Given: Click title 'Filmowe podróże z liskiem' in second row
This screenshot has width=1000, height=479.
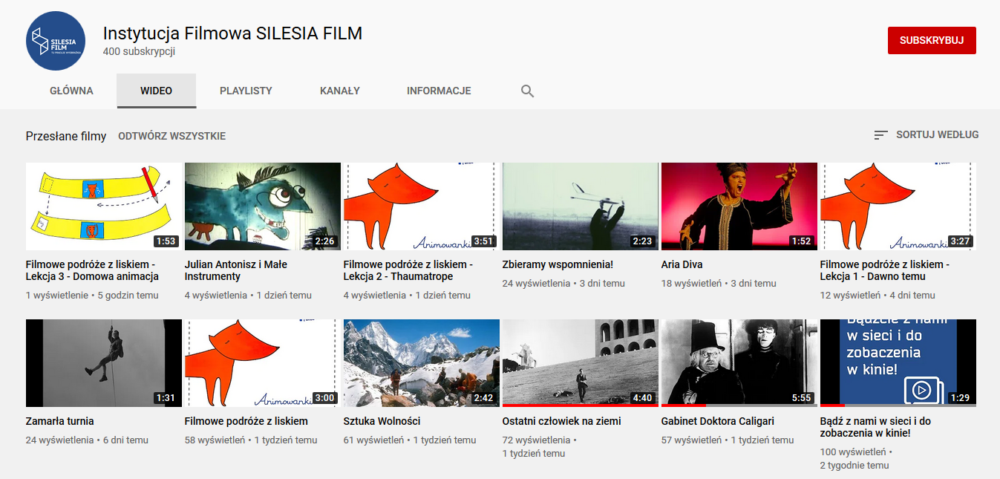Looking at the screenshot, I should (x=246, y=422).
